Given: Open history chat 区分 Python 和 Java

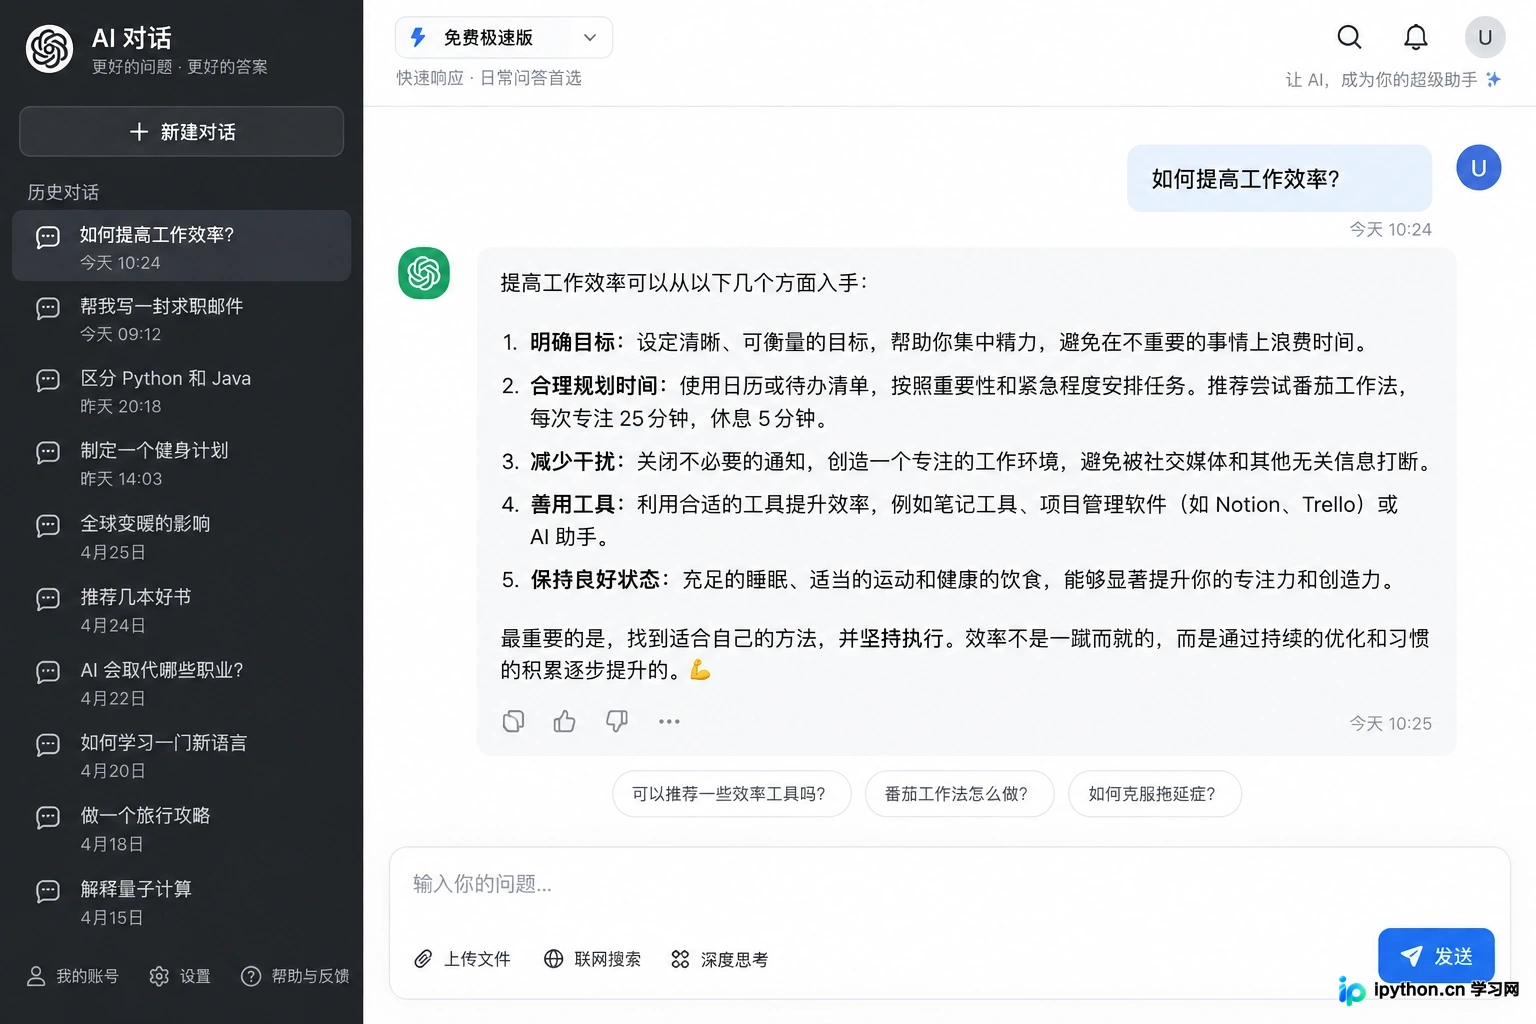Looking at the screenshot, I should (182, 391).
